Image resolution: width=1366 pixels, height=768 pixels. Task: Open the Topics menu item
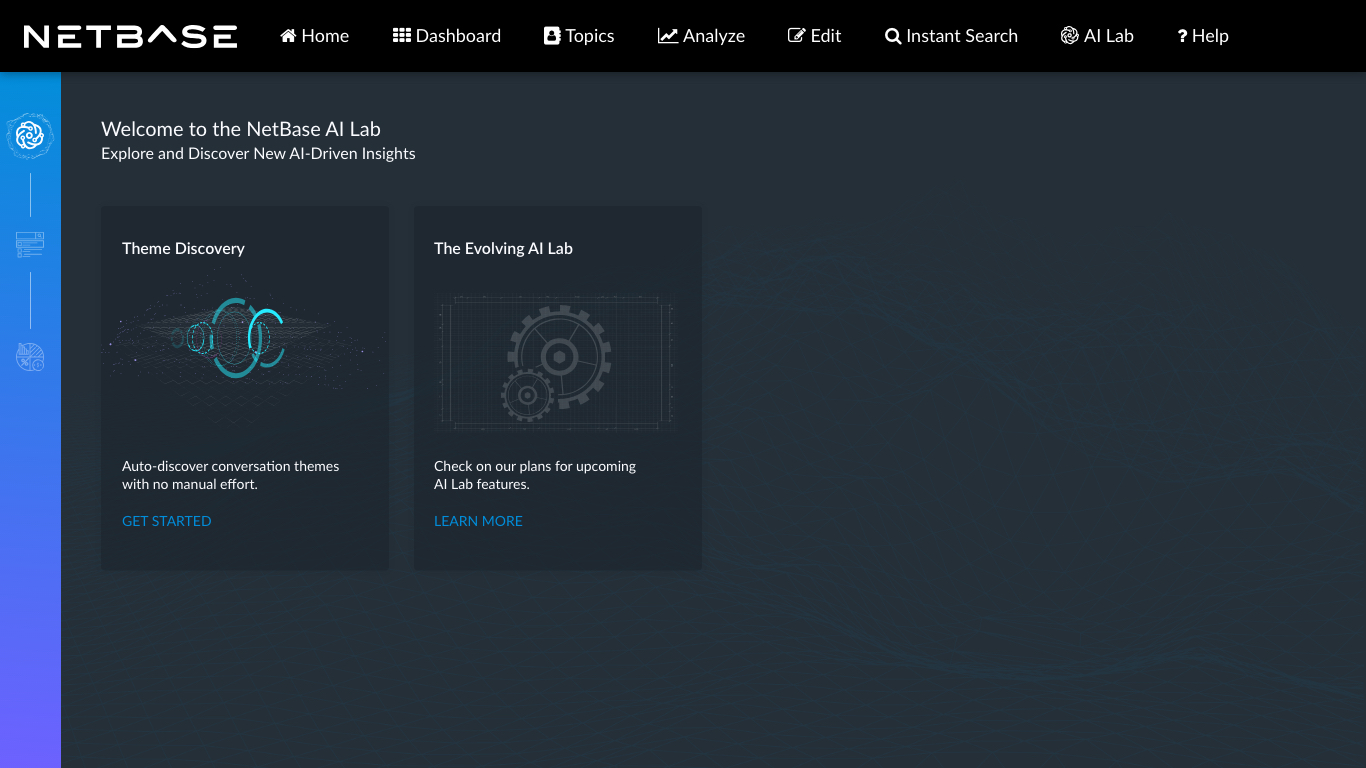point(579,36)
